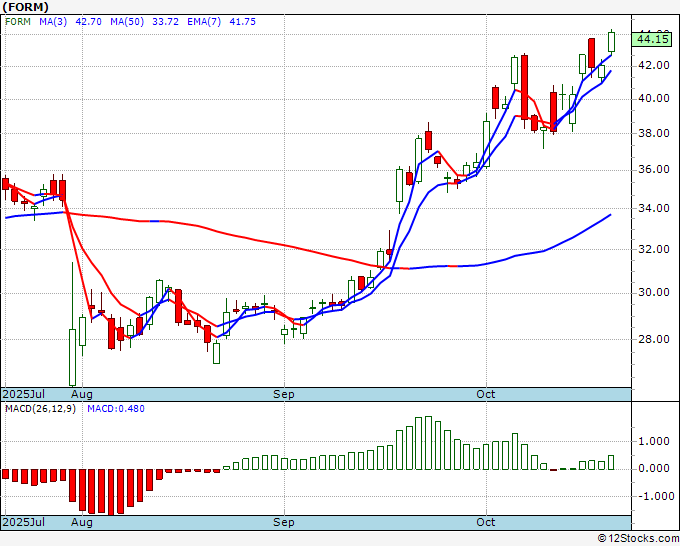
Task: Click the lowest red MACD histogram bar
Action: point(111,492)
